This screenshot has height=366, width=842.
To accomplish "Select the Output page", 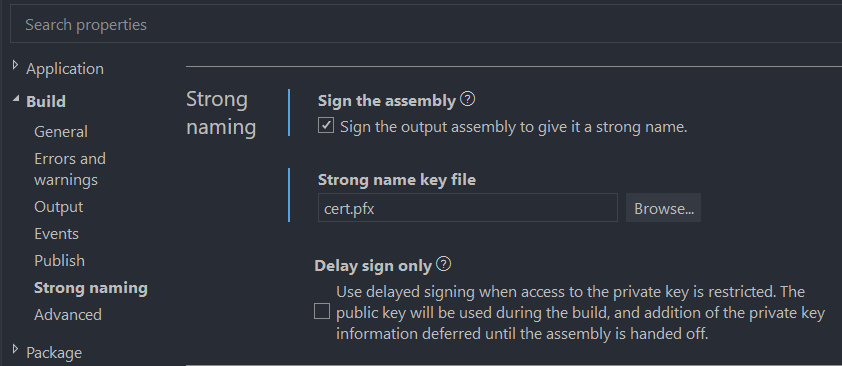I will point(59,207).
